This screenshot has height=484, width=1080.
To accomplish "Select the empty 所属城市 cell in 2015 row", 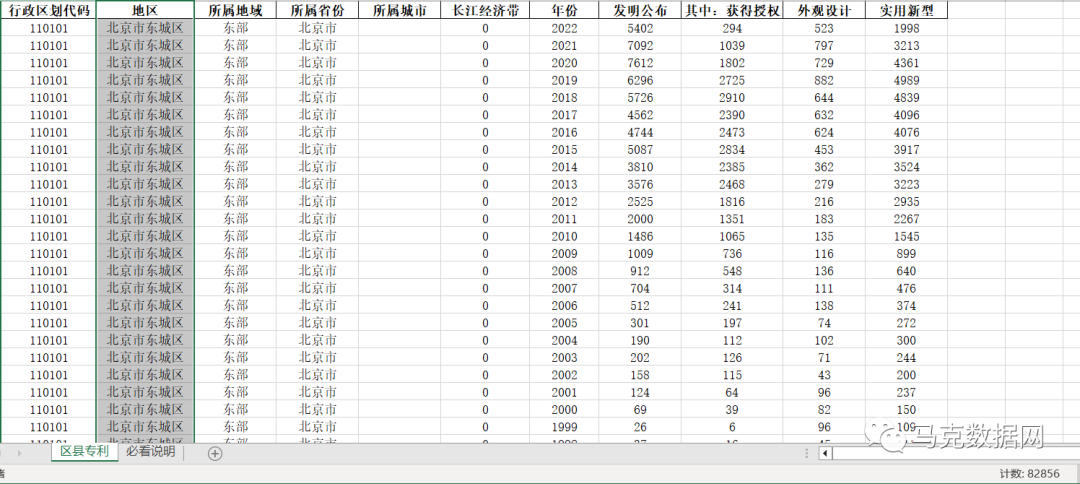I will (399, 149).
